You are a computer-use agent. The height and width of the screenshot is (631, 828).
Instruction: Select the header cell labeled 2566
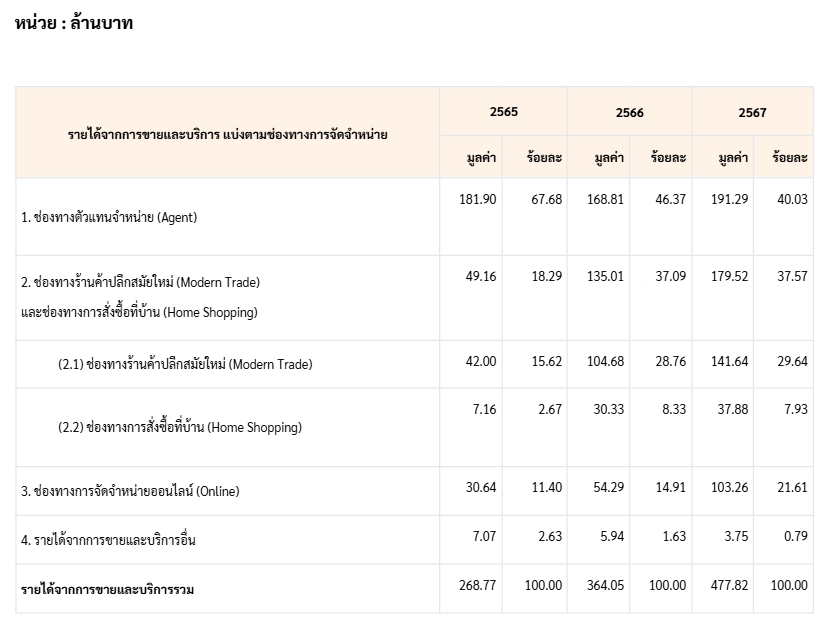point(630,113)
